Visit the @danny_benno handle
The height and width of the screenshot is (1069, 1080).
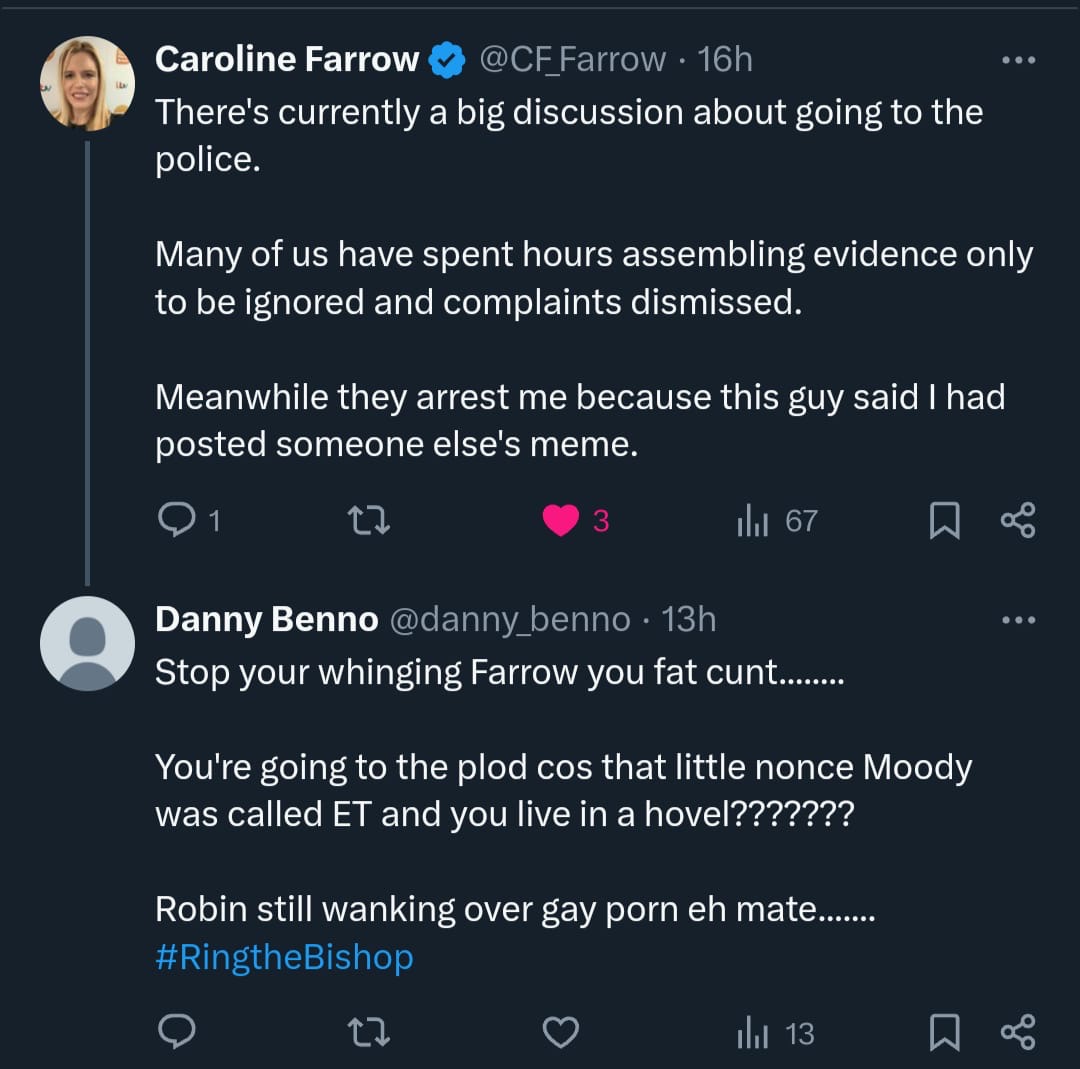508,620
